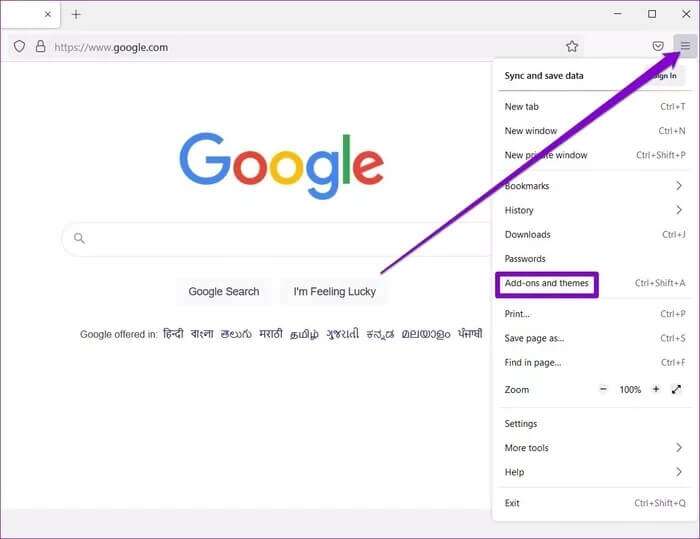Click the address bar URL
The image size is (700, 539).
click(x=111, y=47)
